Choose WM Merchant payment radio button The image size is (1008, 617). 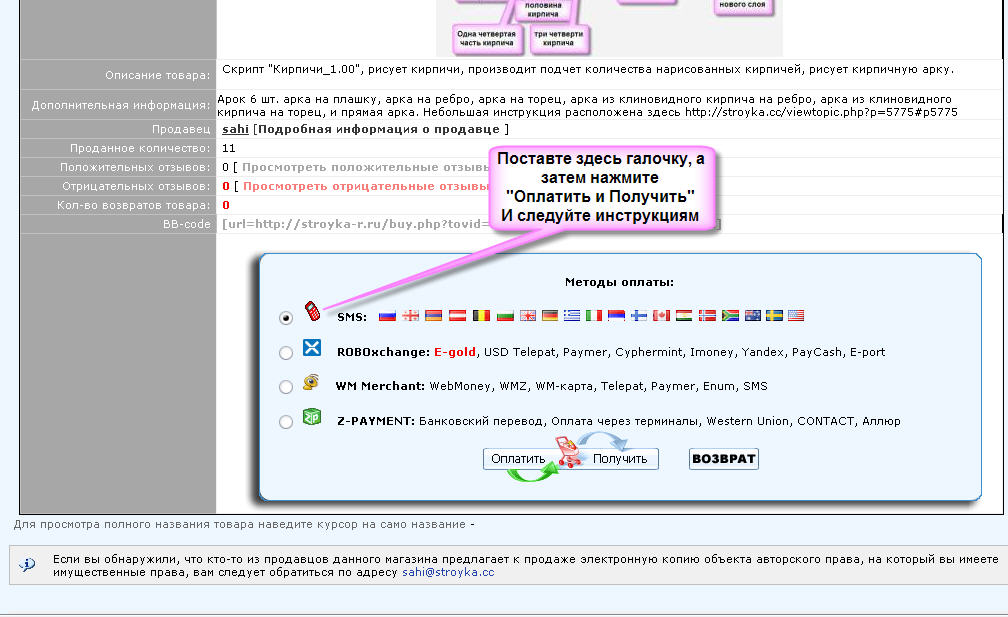(x=286, y=387)
